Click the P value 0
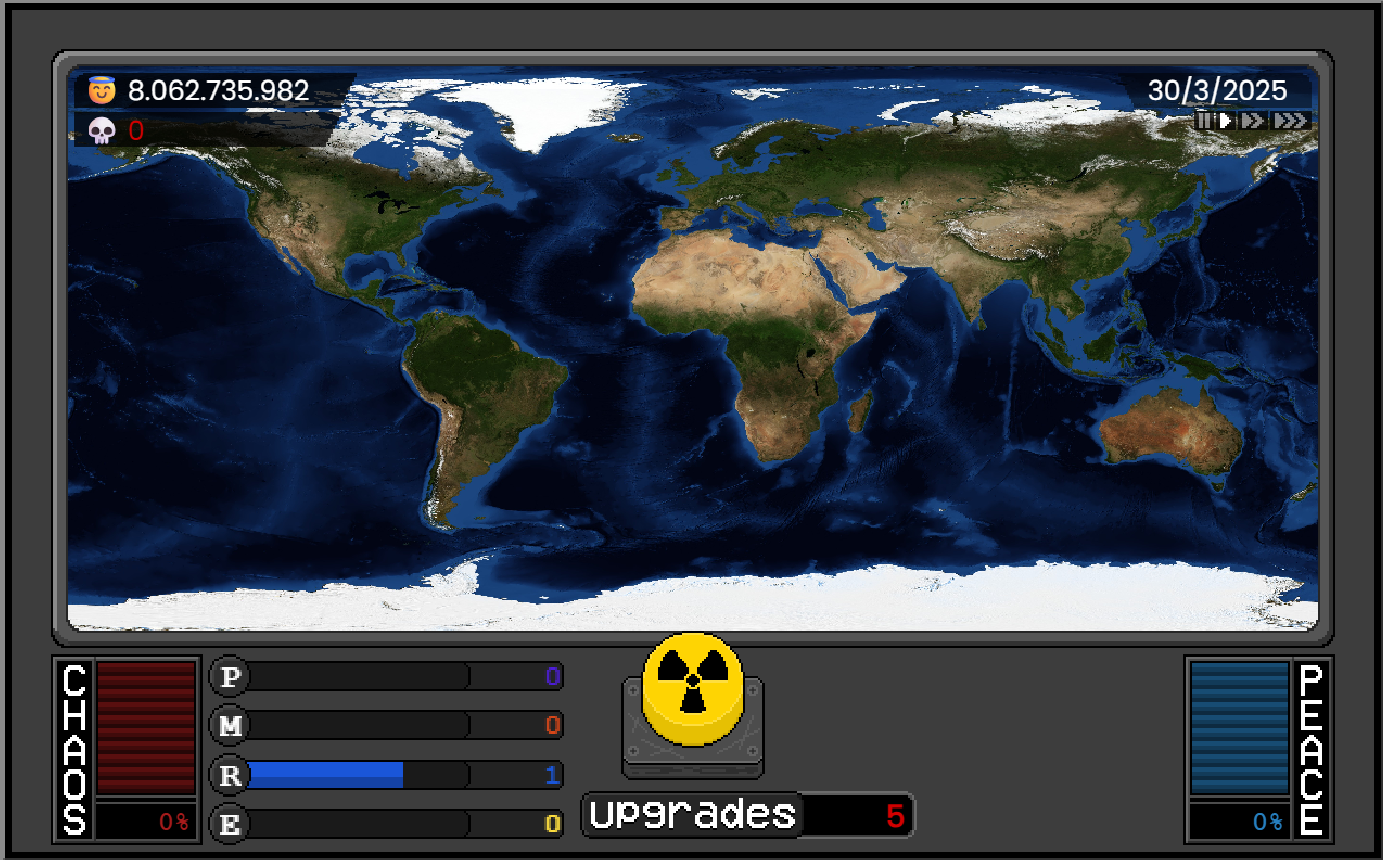Image resolution: width=1383 pixels, height=860 pixels. pos(552,677)
